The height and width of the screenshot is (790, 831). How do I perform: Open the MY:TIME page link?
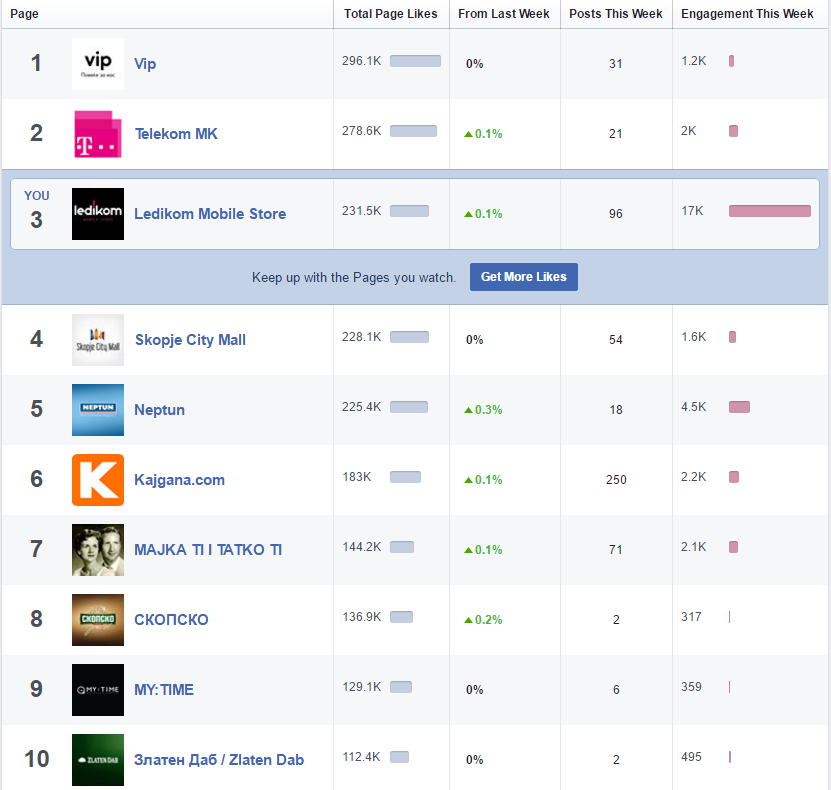164,689
